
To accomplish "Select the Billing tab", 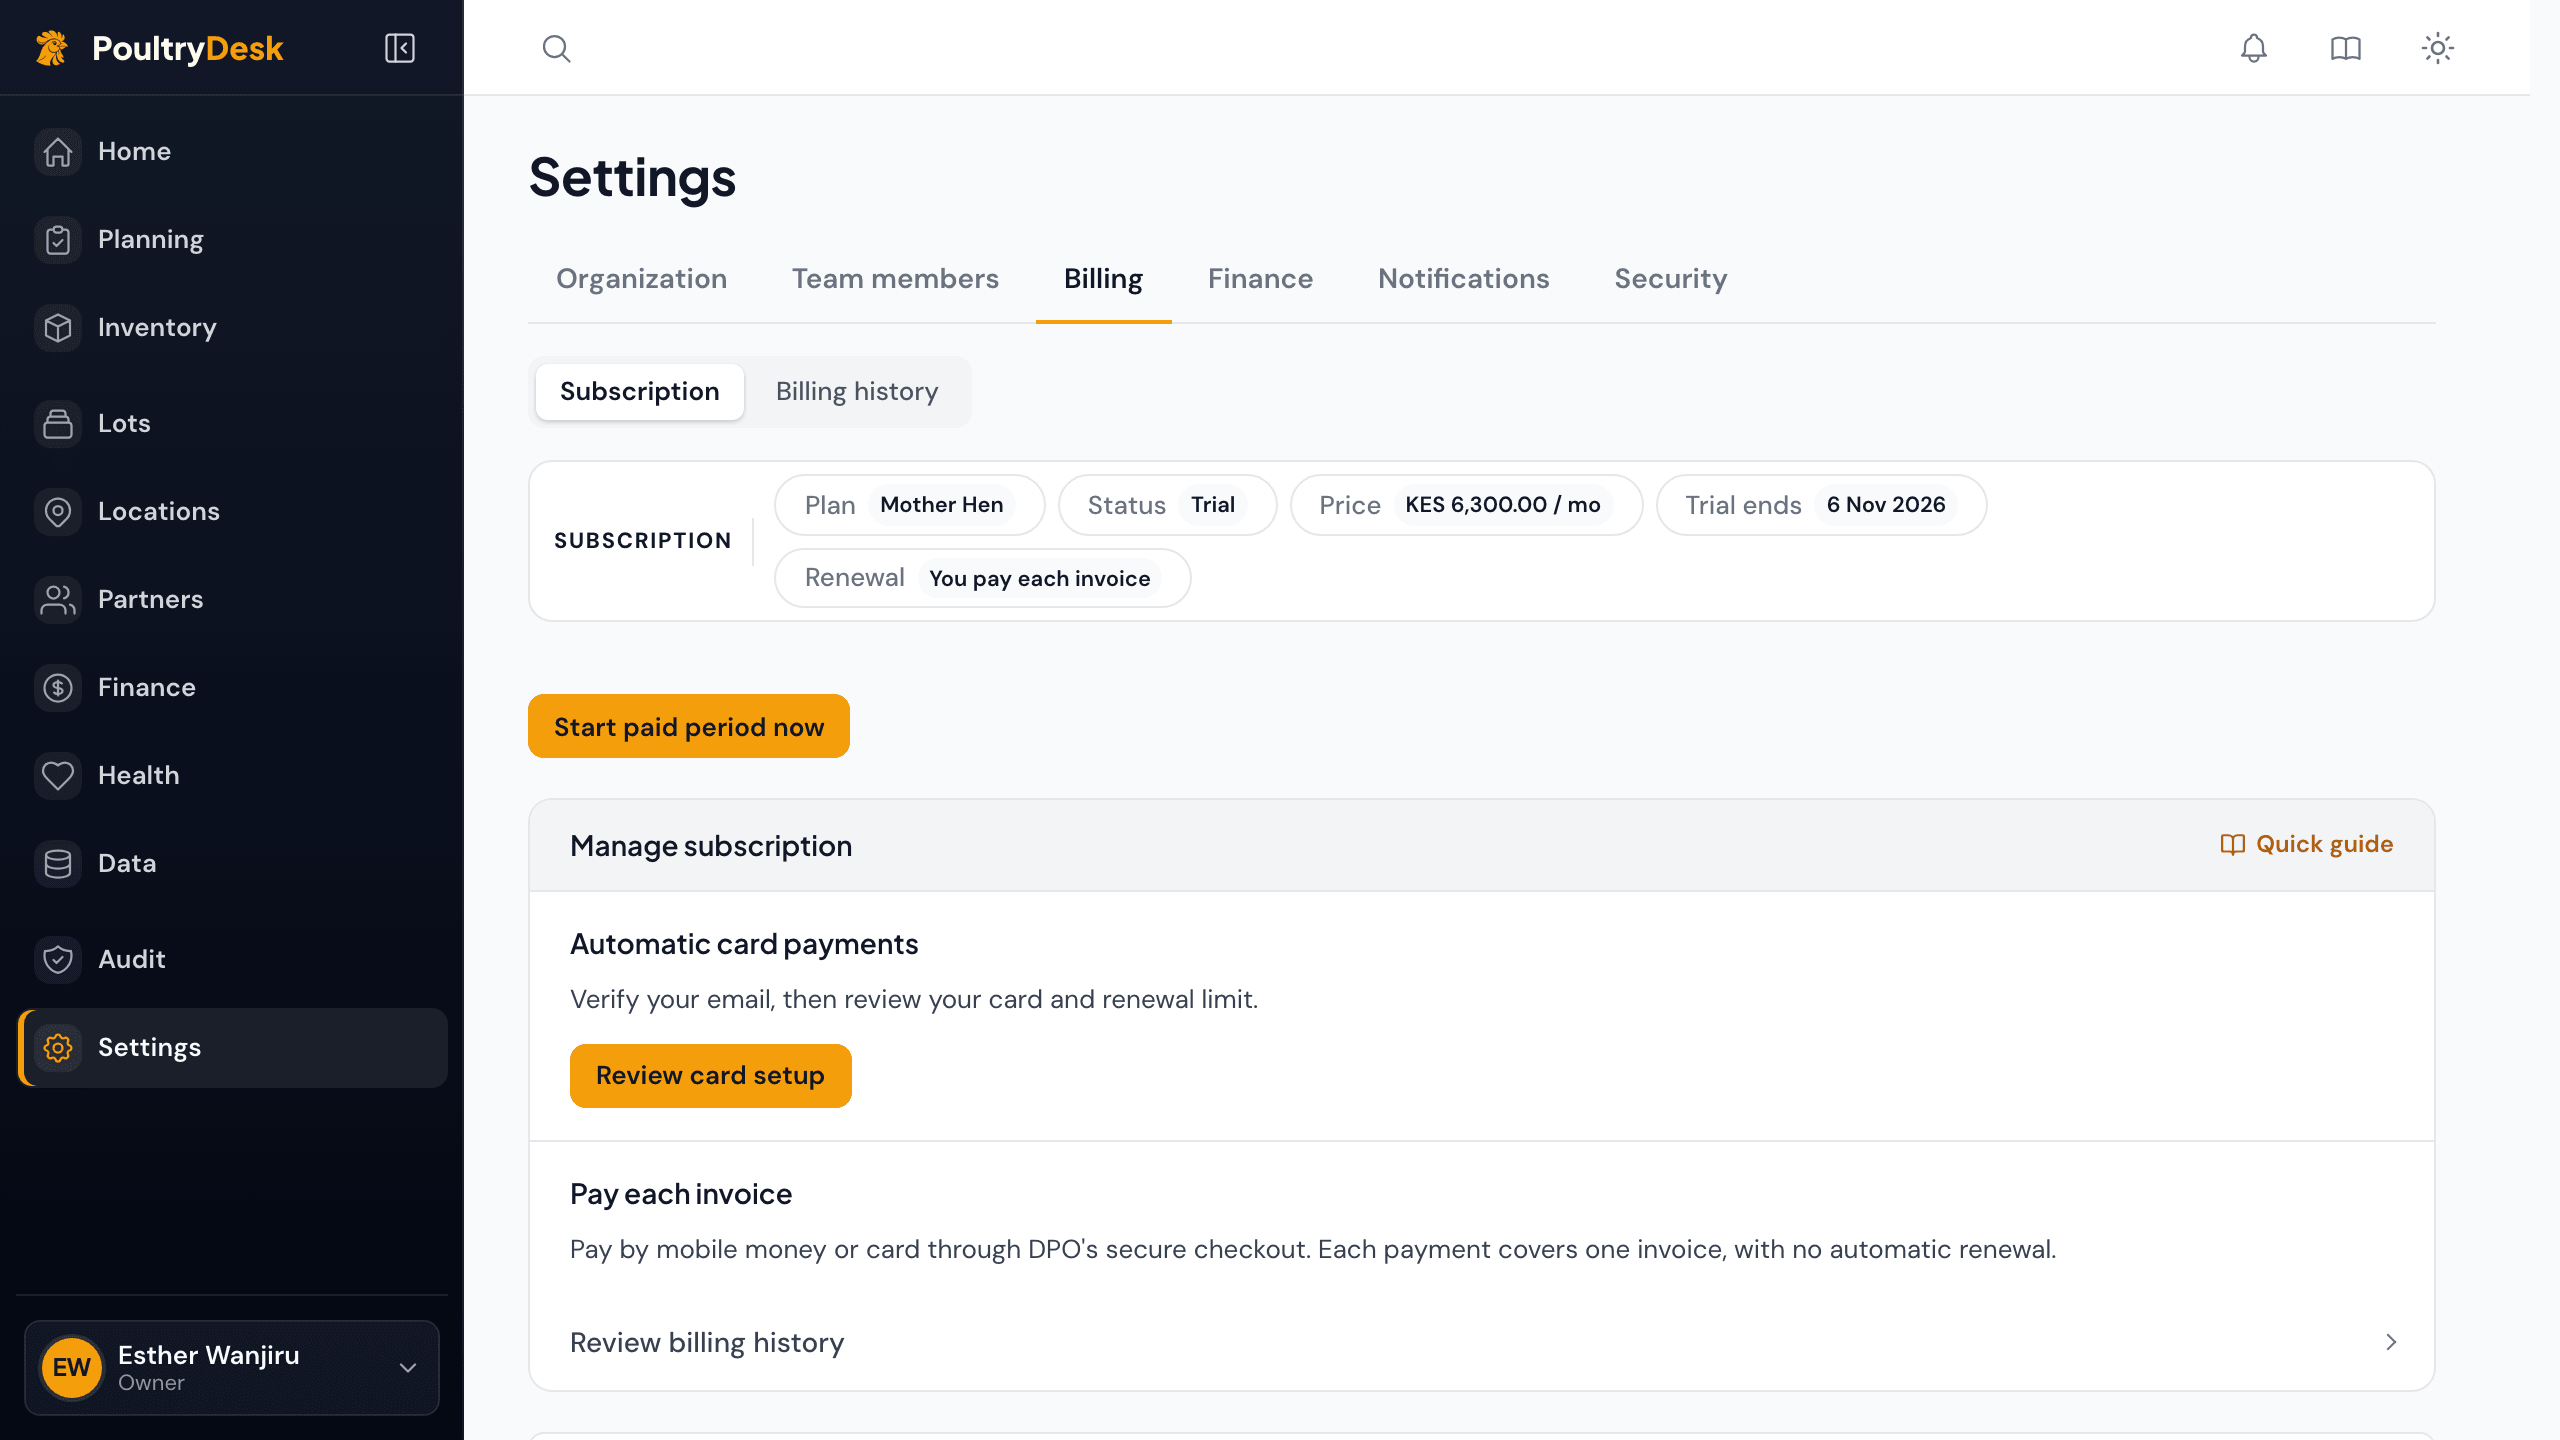I will (x=1103, y=279).
